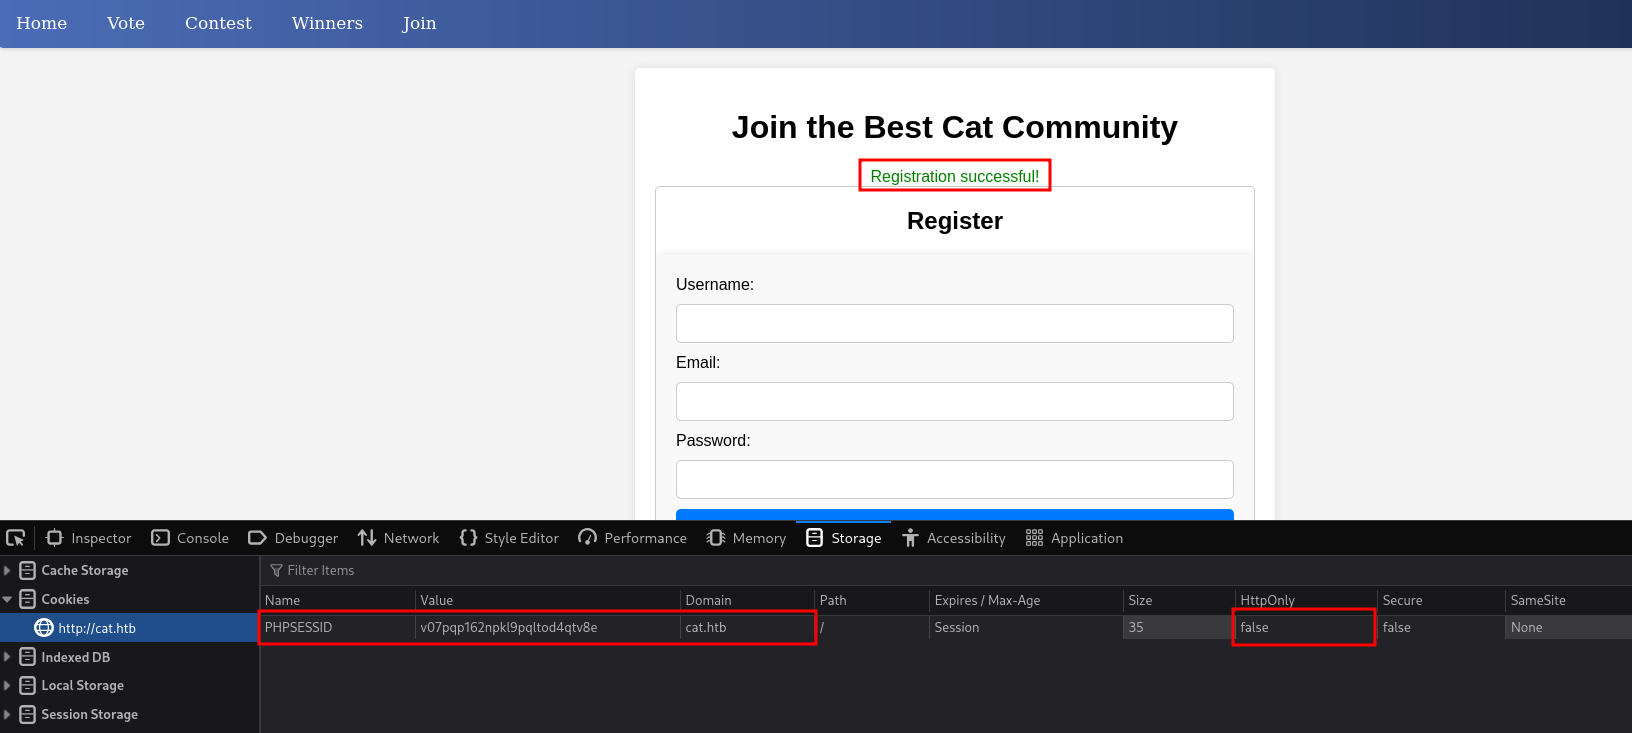The height and width of the screenshot is (733, 1632).
Task: Go to the Winners page
Action: pyautogui.click(x=327, y=23)
